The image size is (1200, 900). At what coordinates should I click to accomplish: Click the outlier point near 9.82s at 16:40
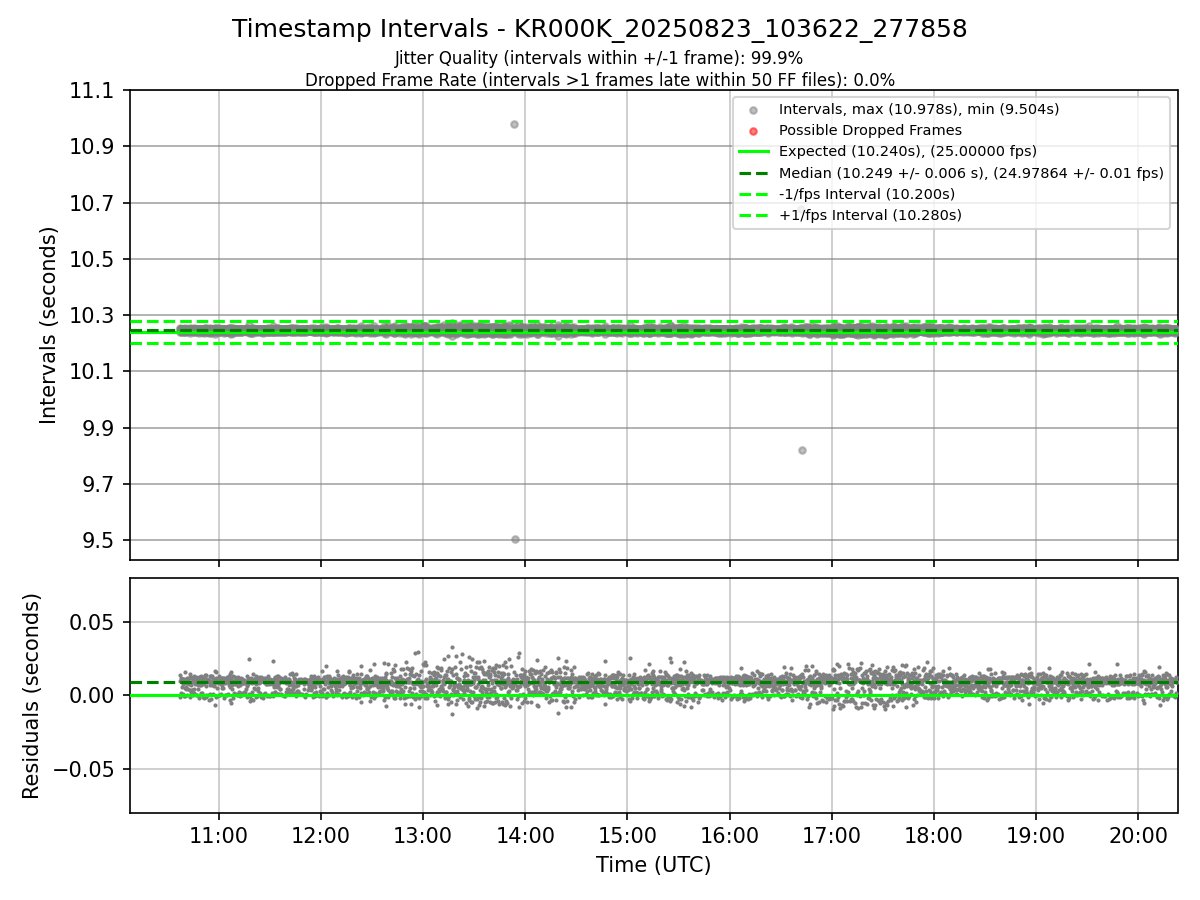(802, 450)
